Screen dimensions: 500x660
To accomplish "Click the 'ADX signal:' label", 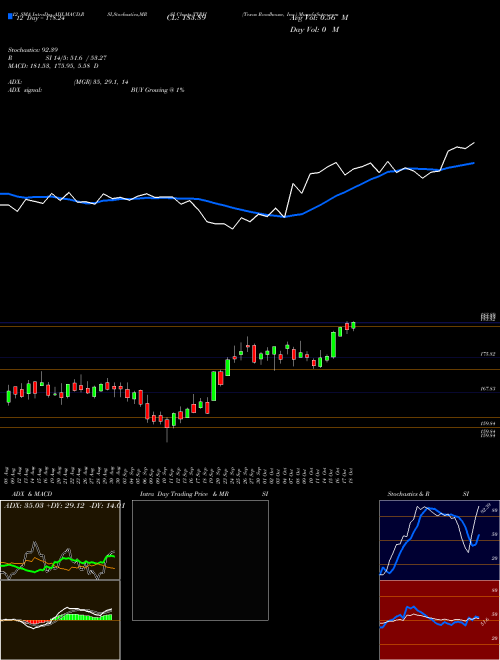I will (x=25, y=90).
